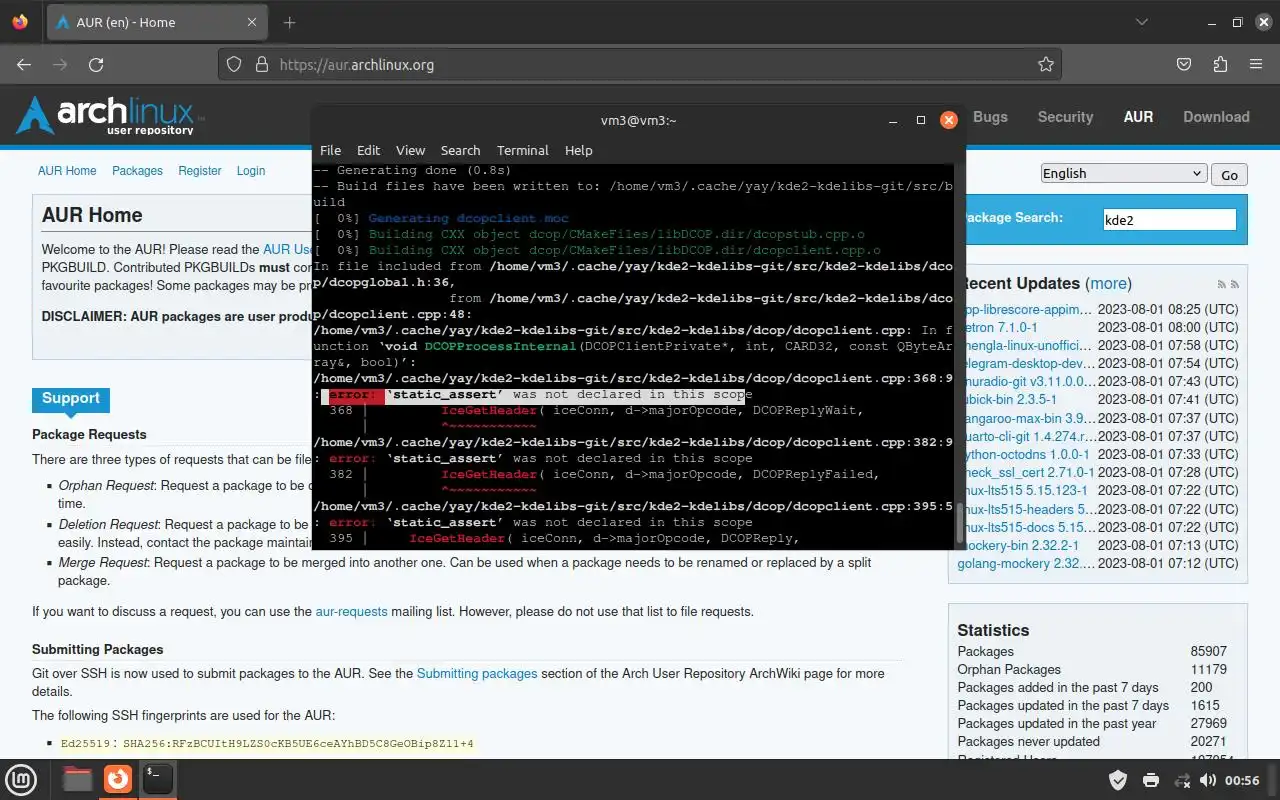Open Recent Updates (more) link
This screenshot has height=800, width=1280.
[x=1109, y=283]
